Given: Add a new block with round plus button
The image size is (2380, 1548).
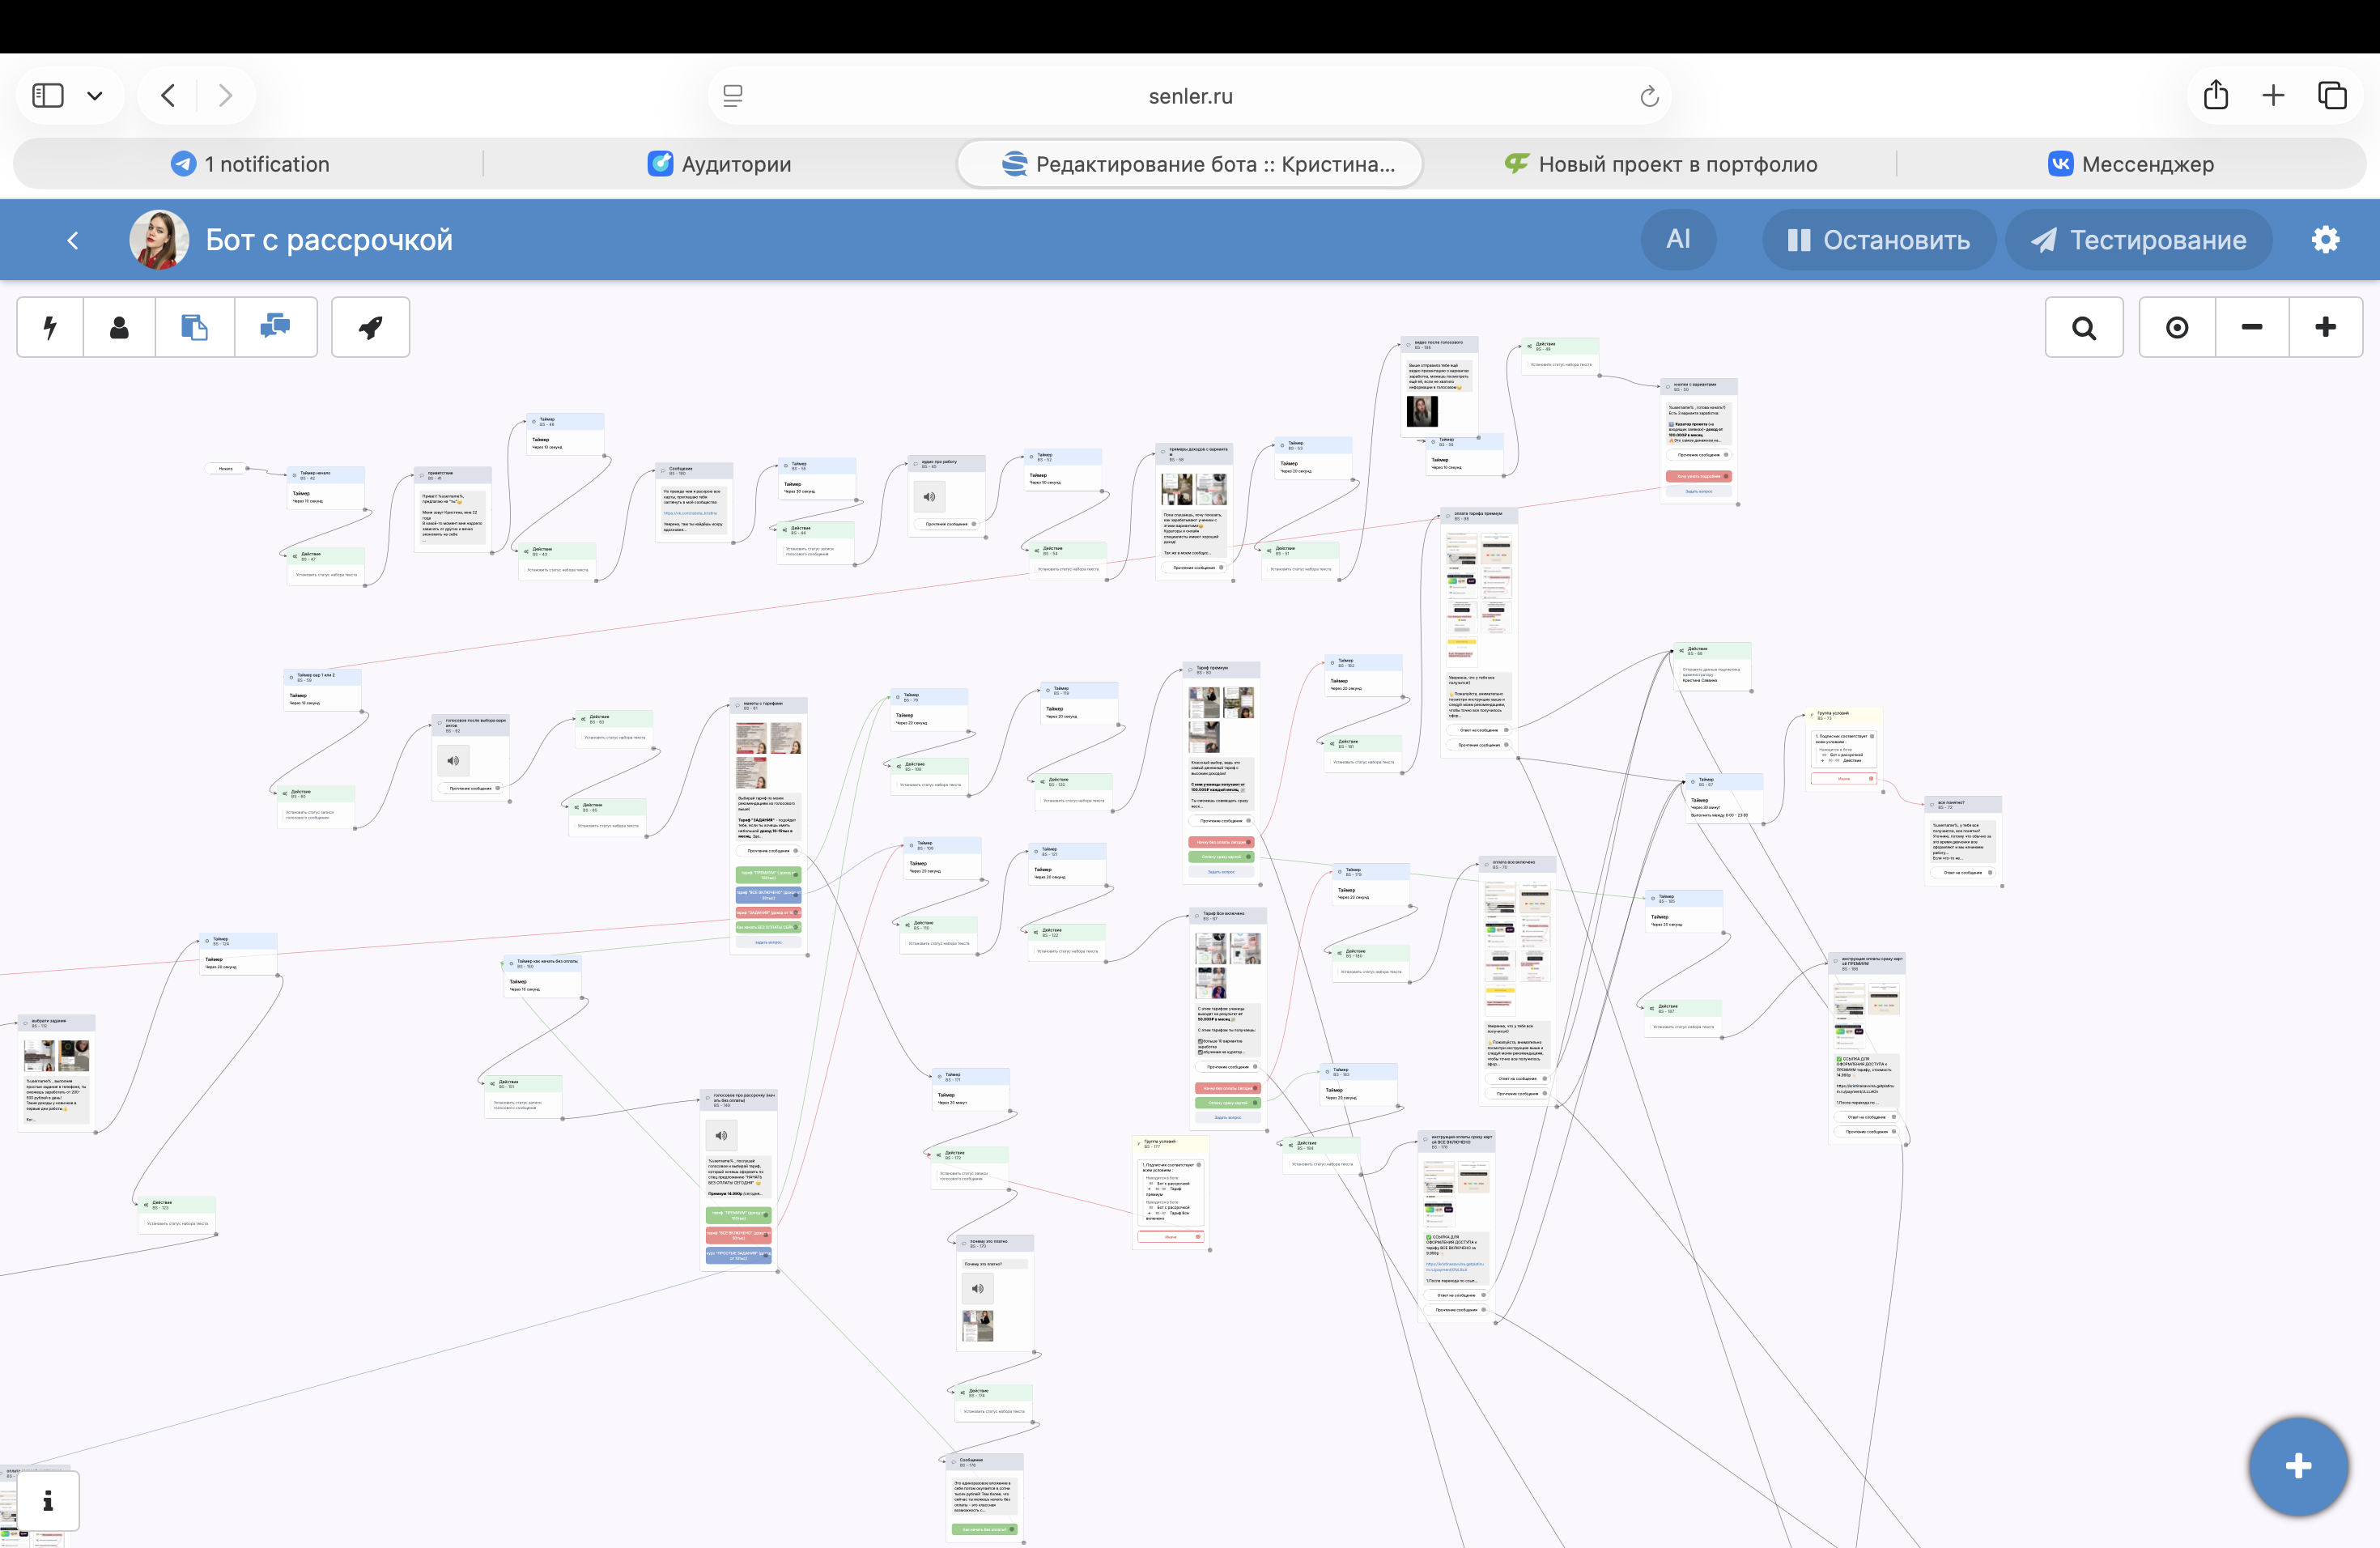Looking at the screenshot, I should 2298,1466.
